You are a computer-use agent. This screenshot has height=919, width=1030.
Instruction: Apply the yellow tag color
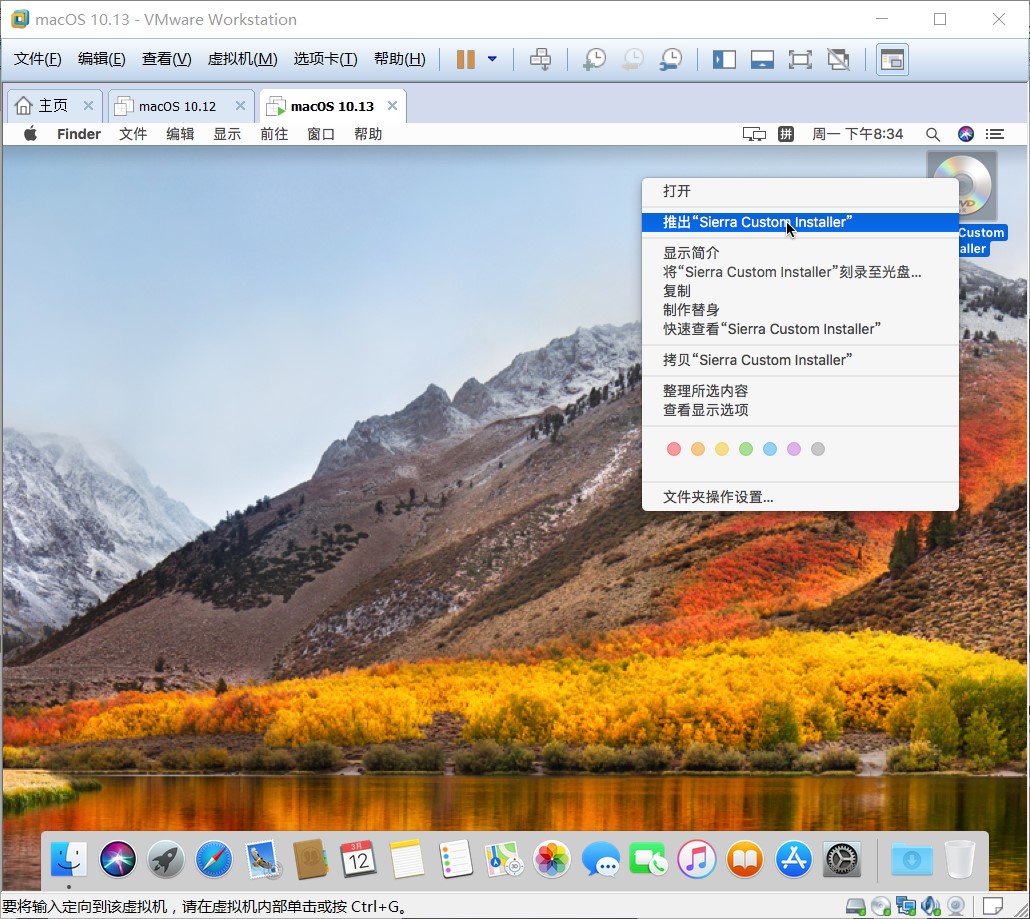pyautogui.click(x=721, y=449)
